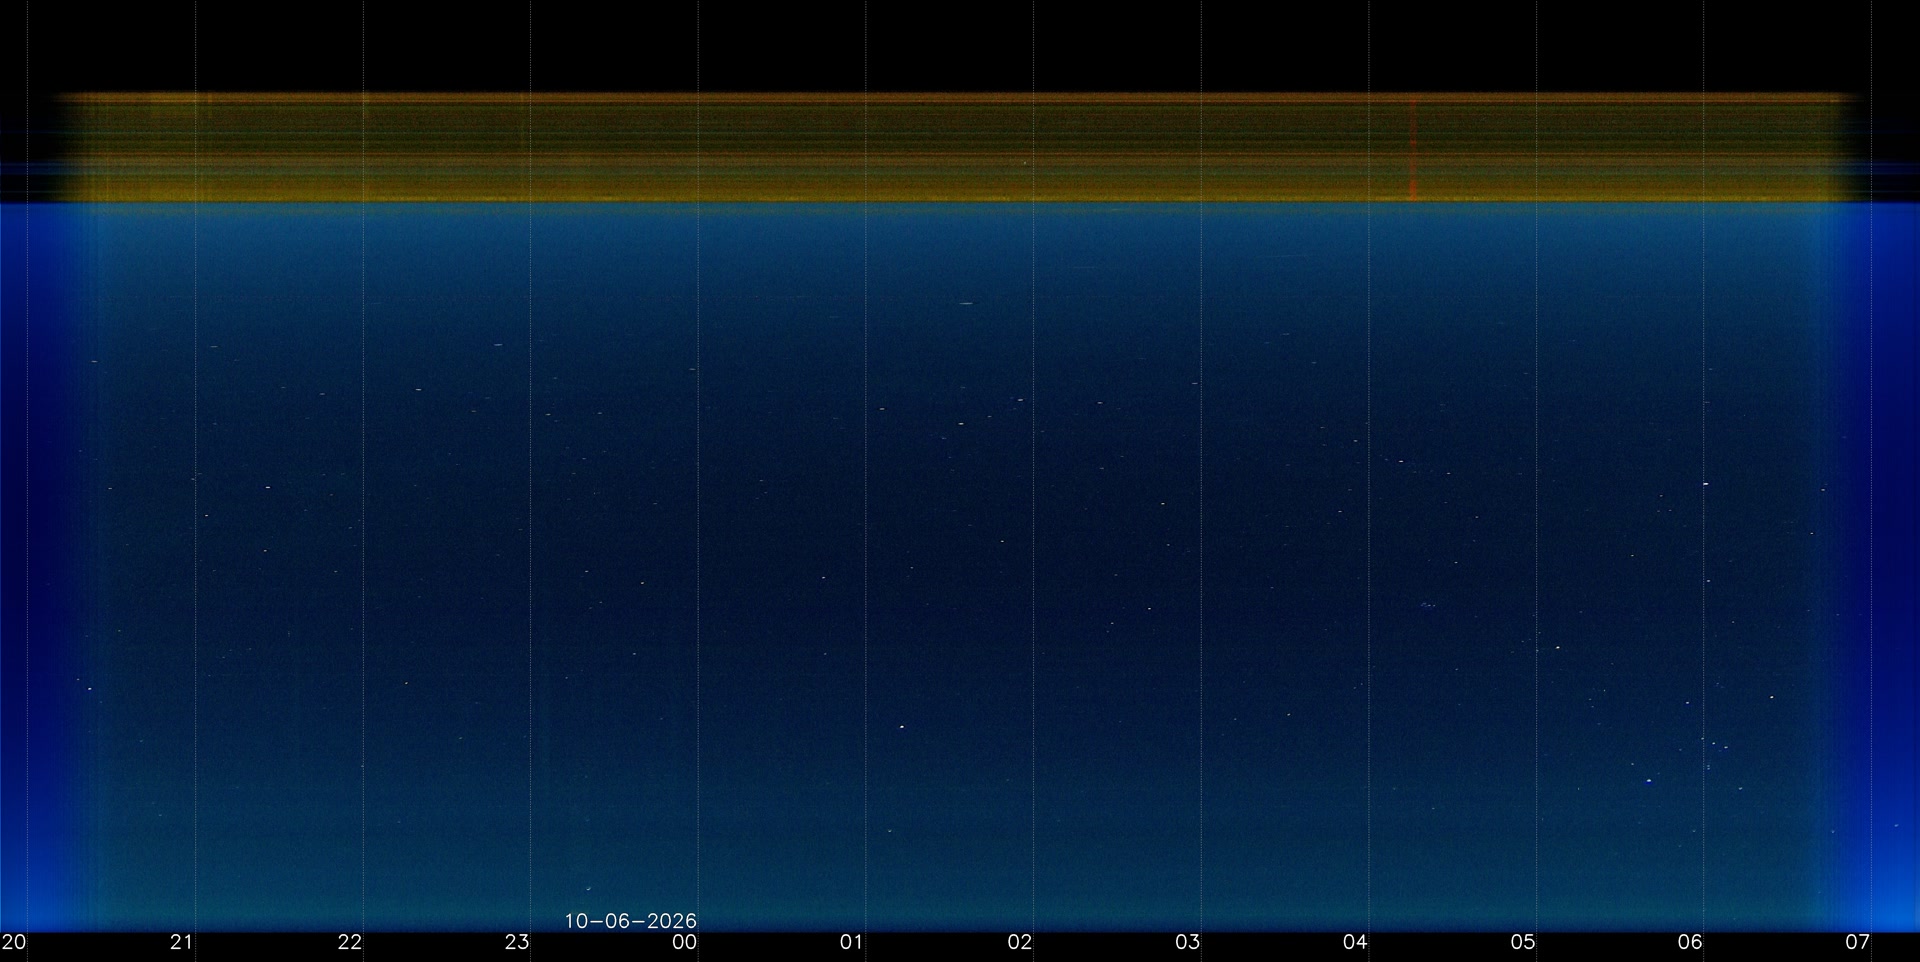Click the 20 hour label on the time axis
The width and height of the screenshot is (1920, 962).
point(14,942)
